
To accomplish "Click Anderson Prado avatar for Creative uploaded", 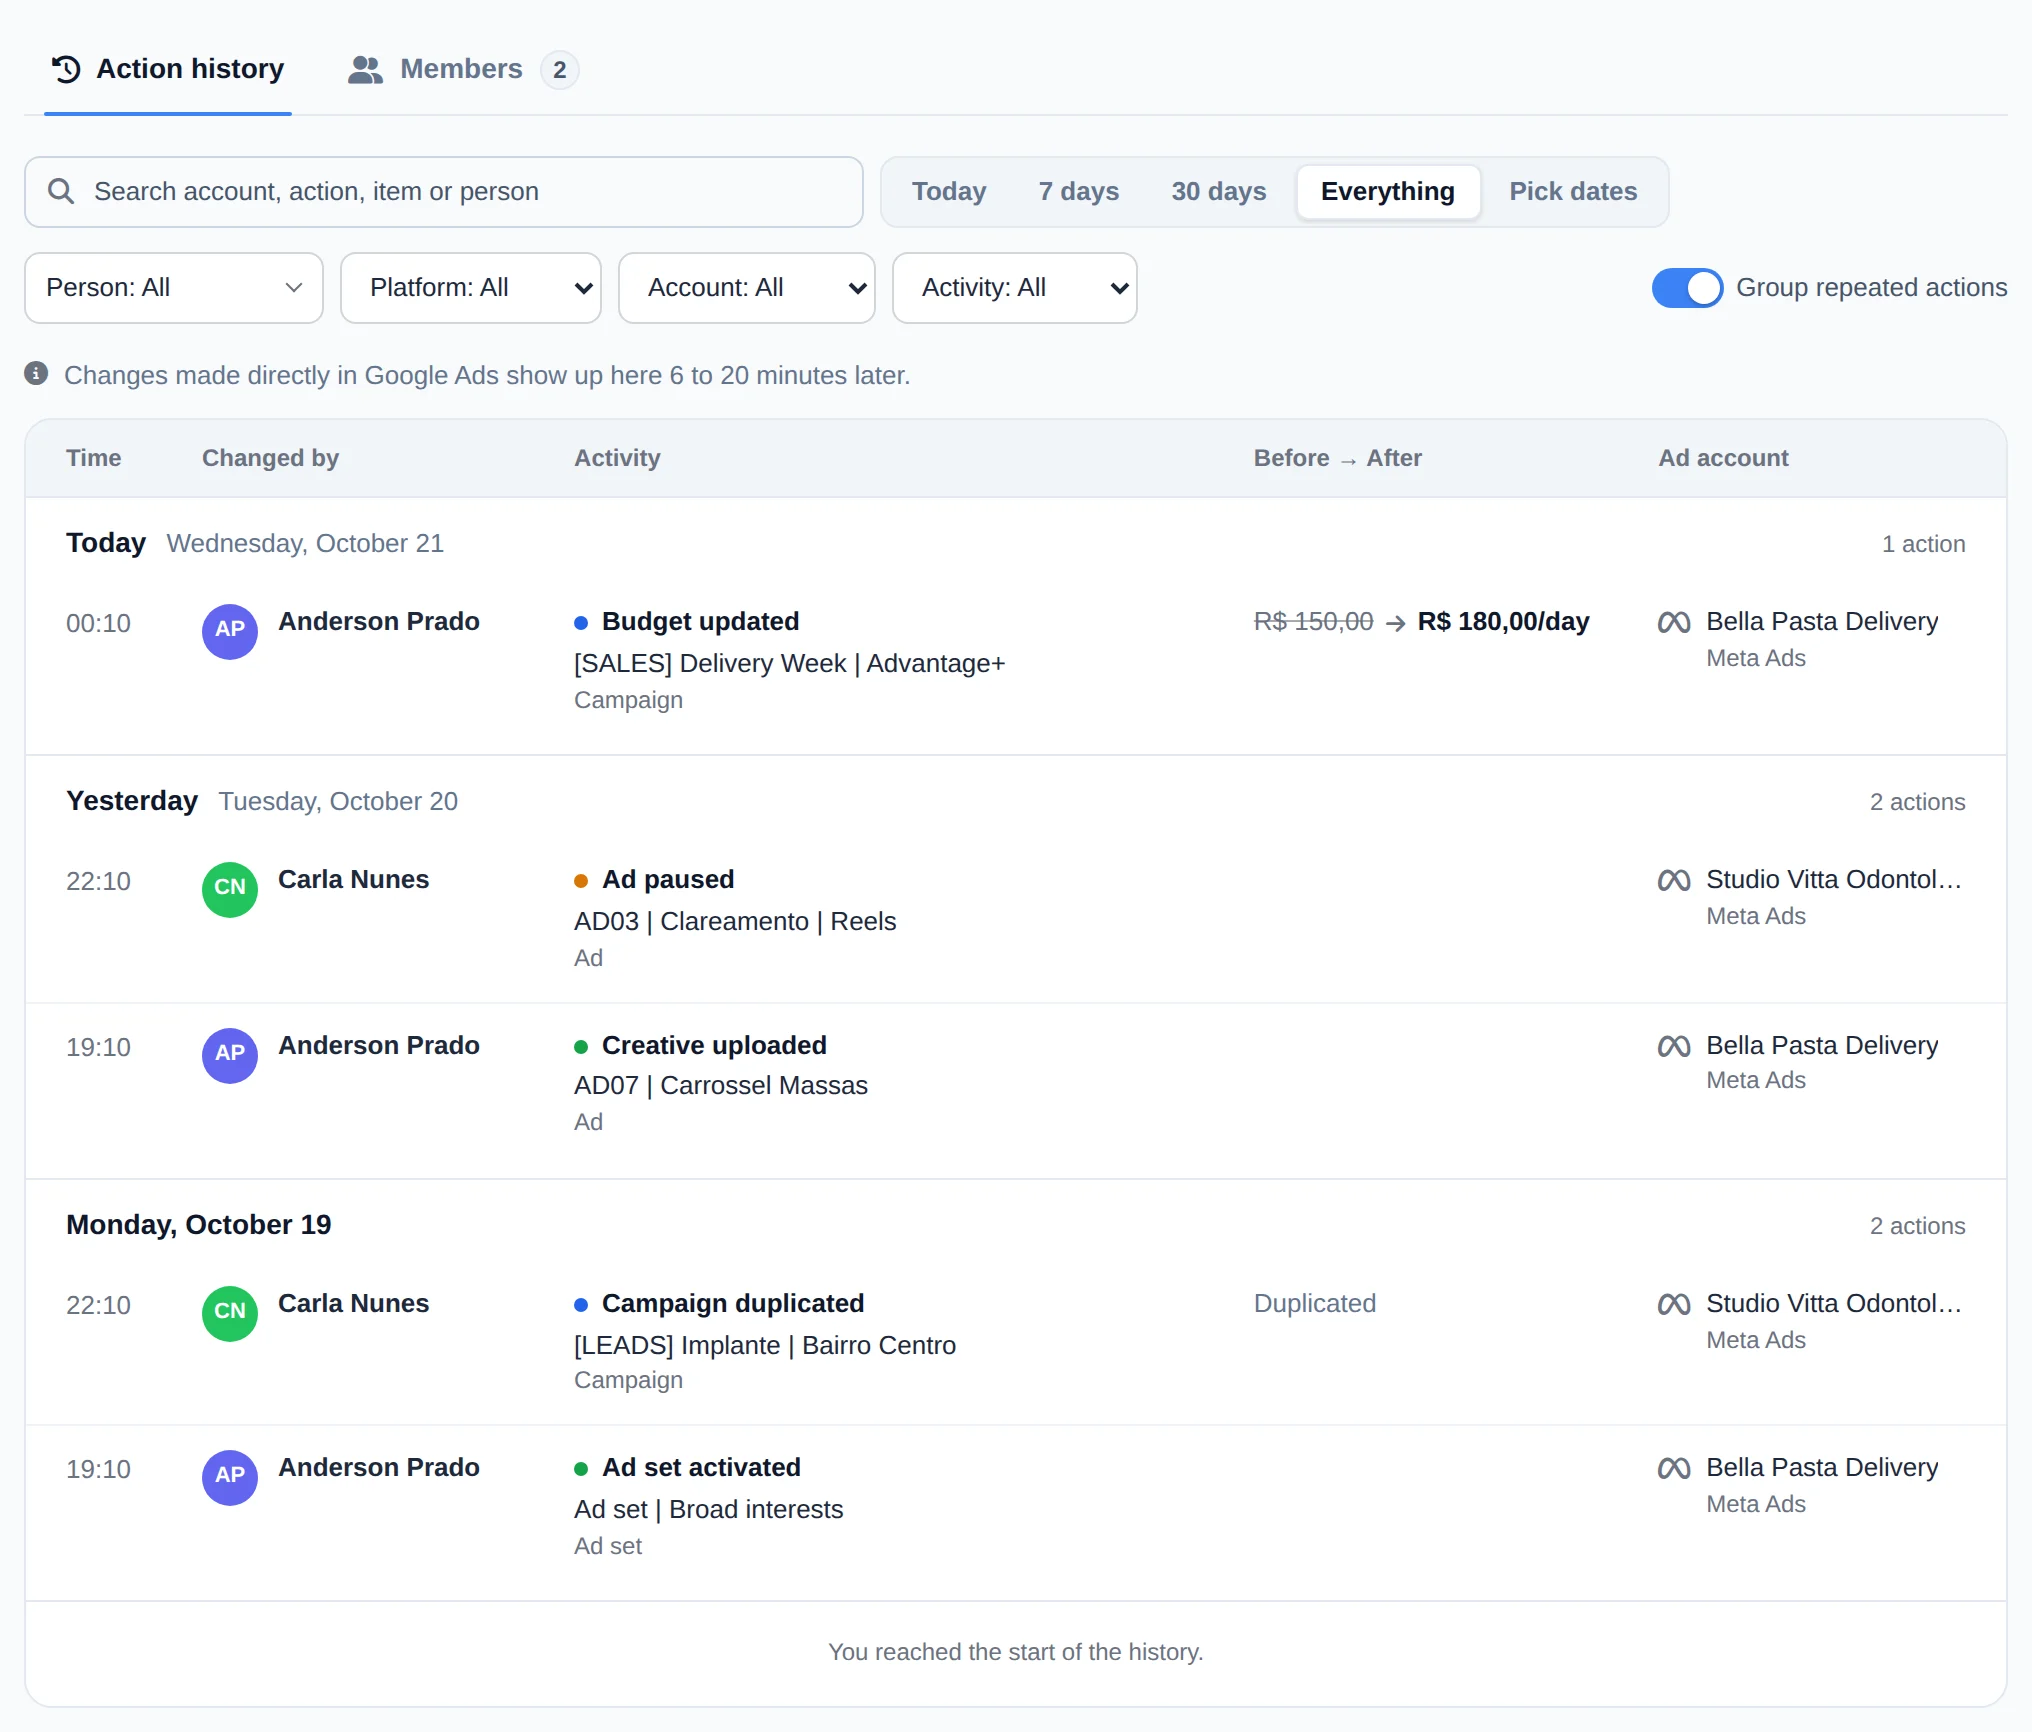I will 230,1054.
